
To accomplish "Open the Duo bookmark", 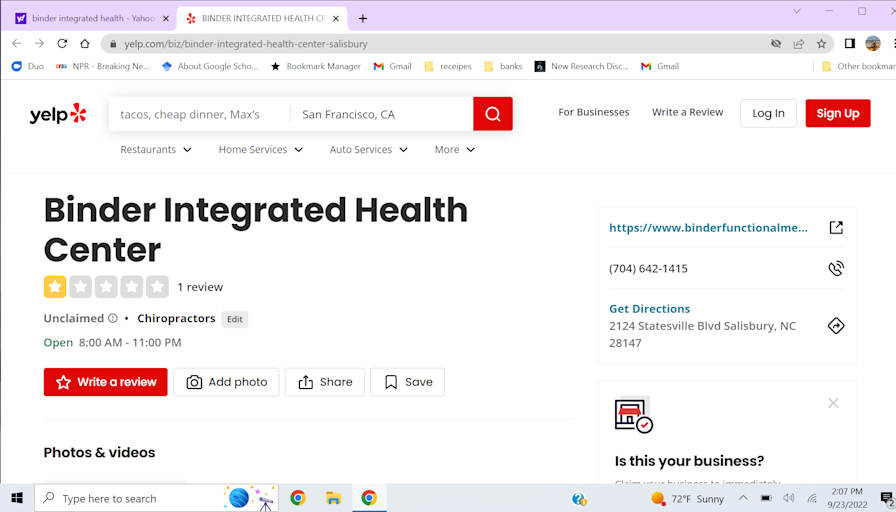I will (28, 66).
